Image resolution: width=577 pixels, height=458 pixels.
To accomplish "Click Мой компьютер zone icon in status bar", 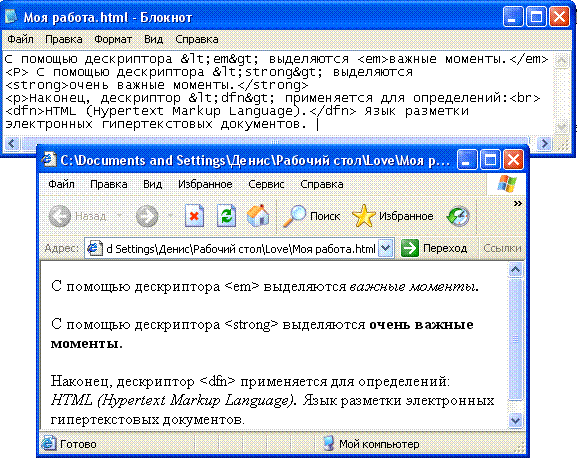I will point(329,444).
